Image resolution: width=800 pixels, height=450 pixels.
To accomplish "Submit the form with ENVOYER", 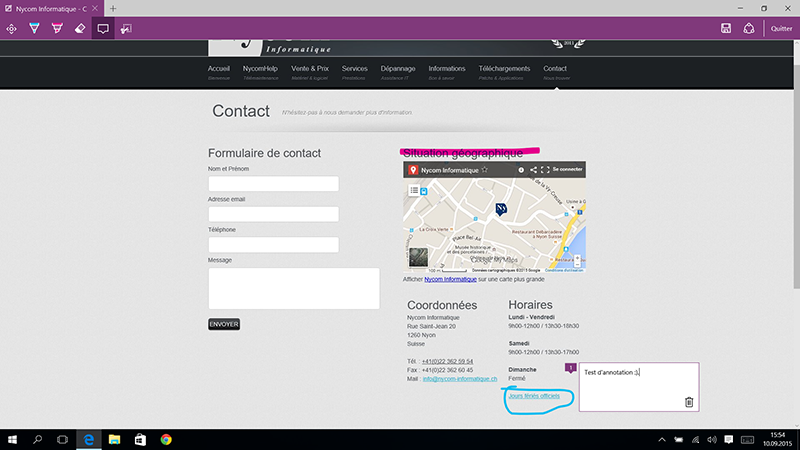I will coord(224,324).
